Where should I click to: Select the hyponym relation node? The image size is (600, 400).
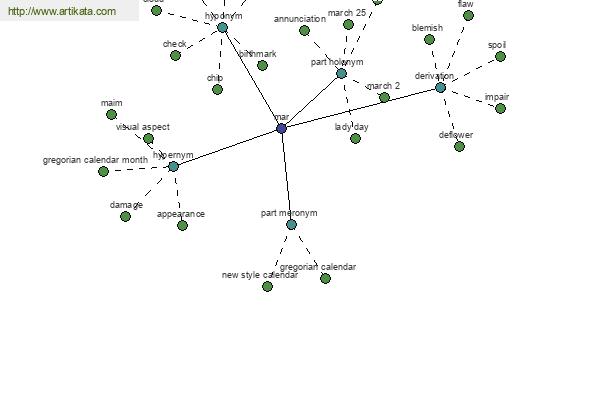click(x=222, y=28)
